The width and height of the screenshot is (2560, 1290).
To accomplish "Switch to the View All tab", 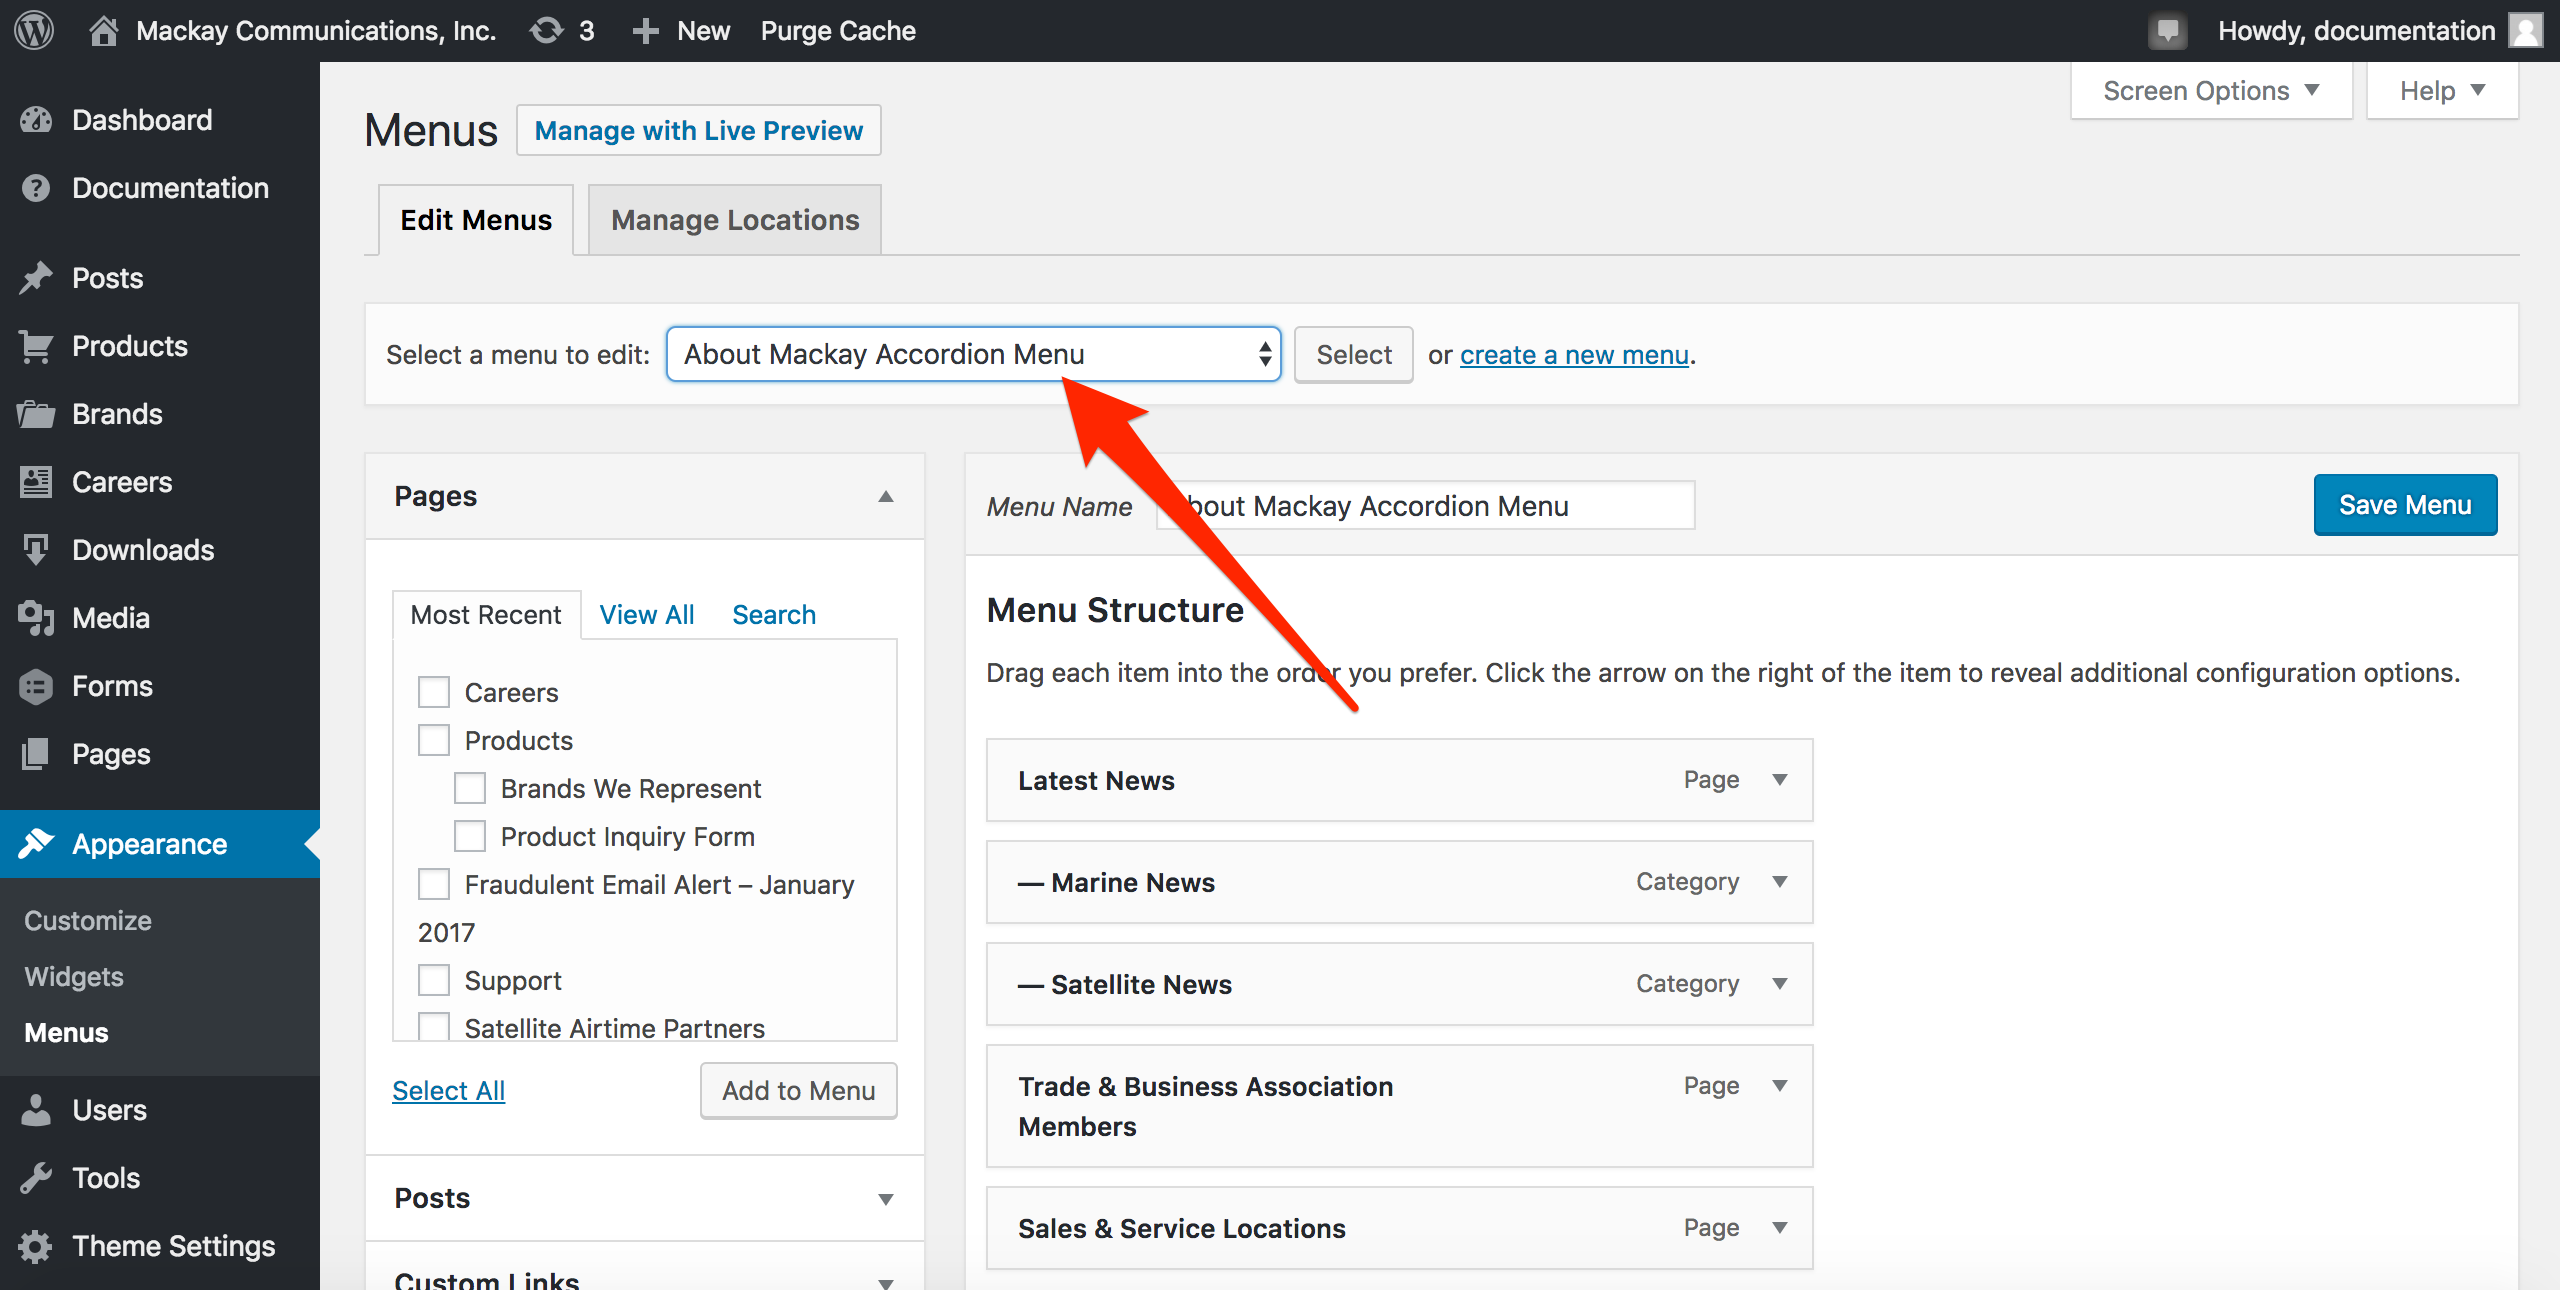I will (647, 615).
